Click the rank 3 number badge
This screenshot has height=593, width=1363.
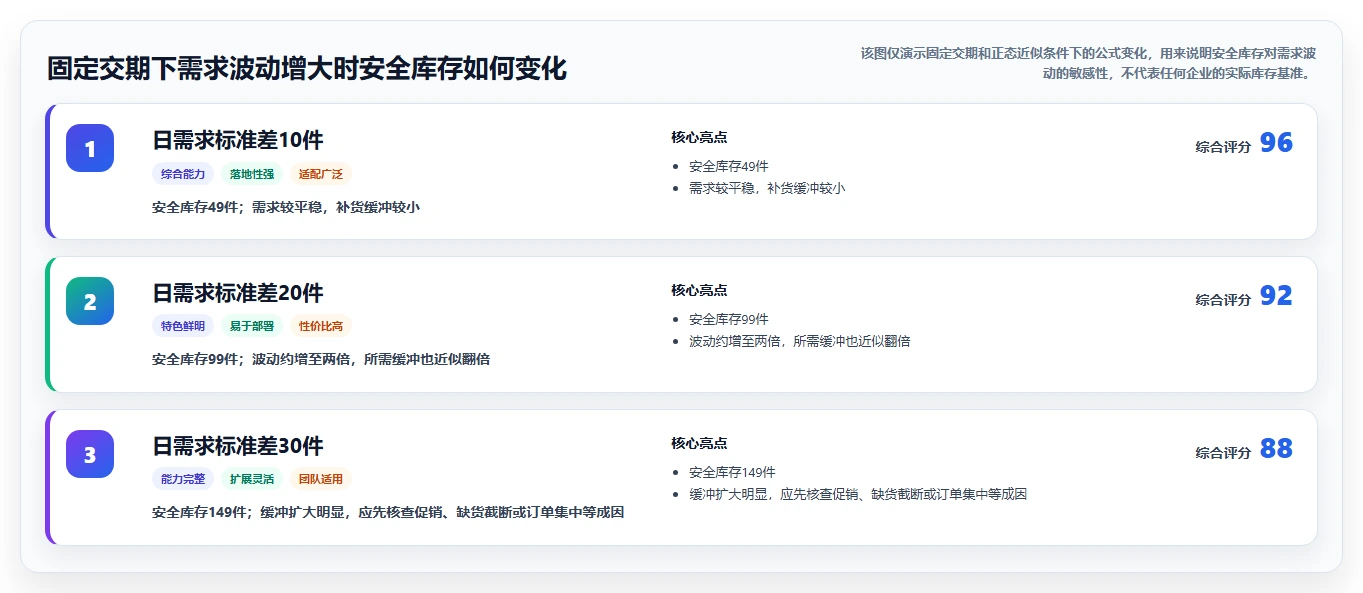tap(90, 454)
